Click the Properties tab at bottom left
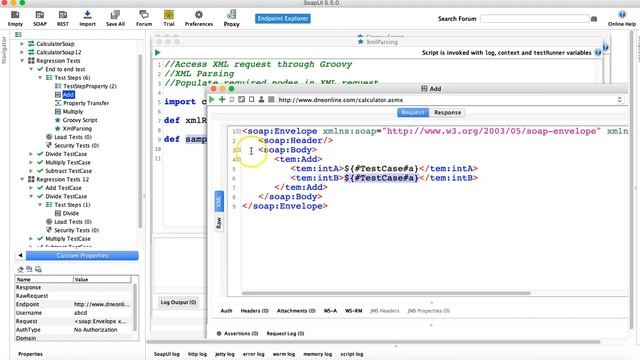The height and width of the screenshot is (360, 640). 30,354
